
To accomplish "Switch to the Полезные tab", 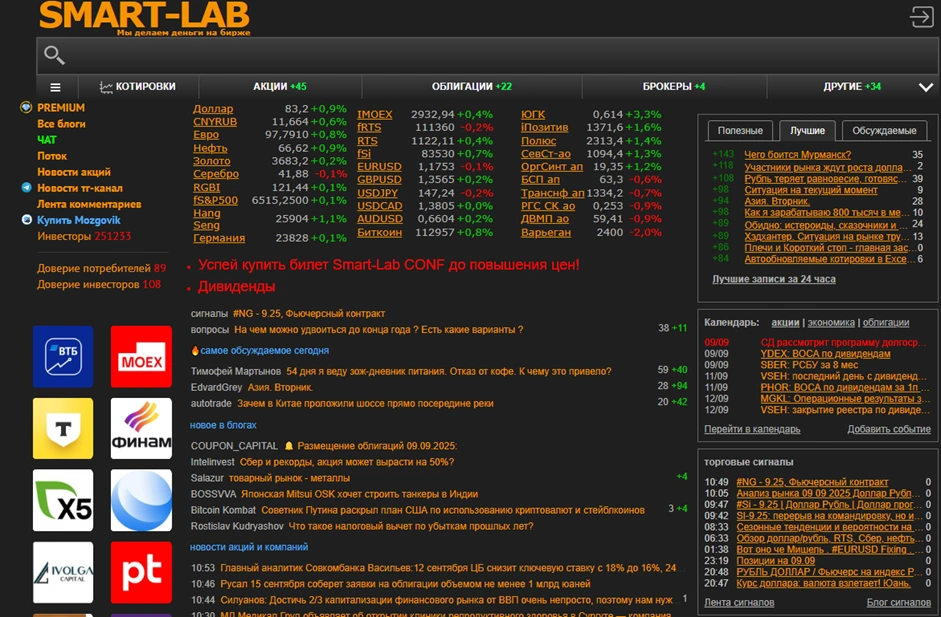I will (x=740, y=131).
